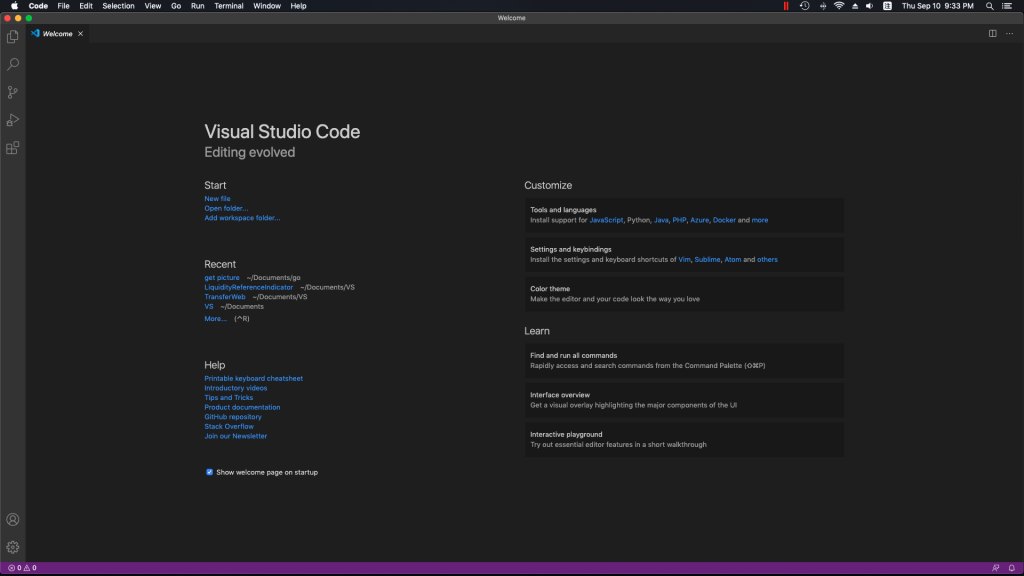1024x576 pixels.
Task: Click errors and warnings status indicator
Action: pos(22,568)
